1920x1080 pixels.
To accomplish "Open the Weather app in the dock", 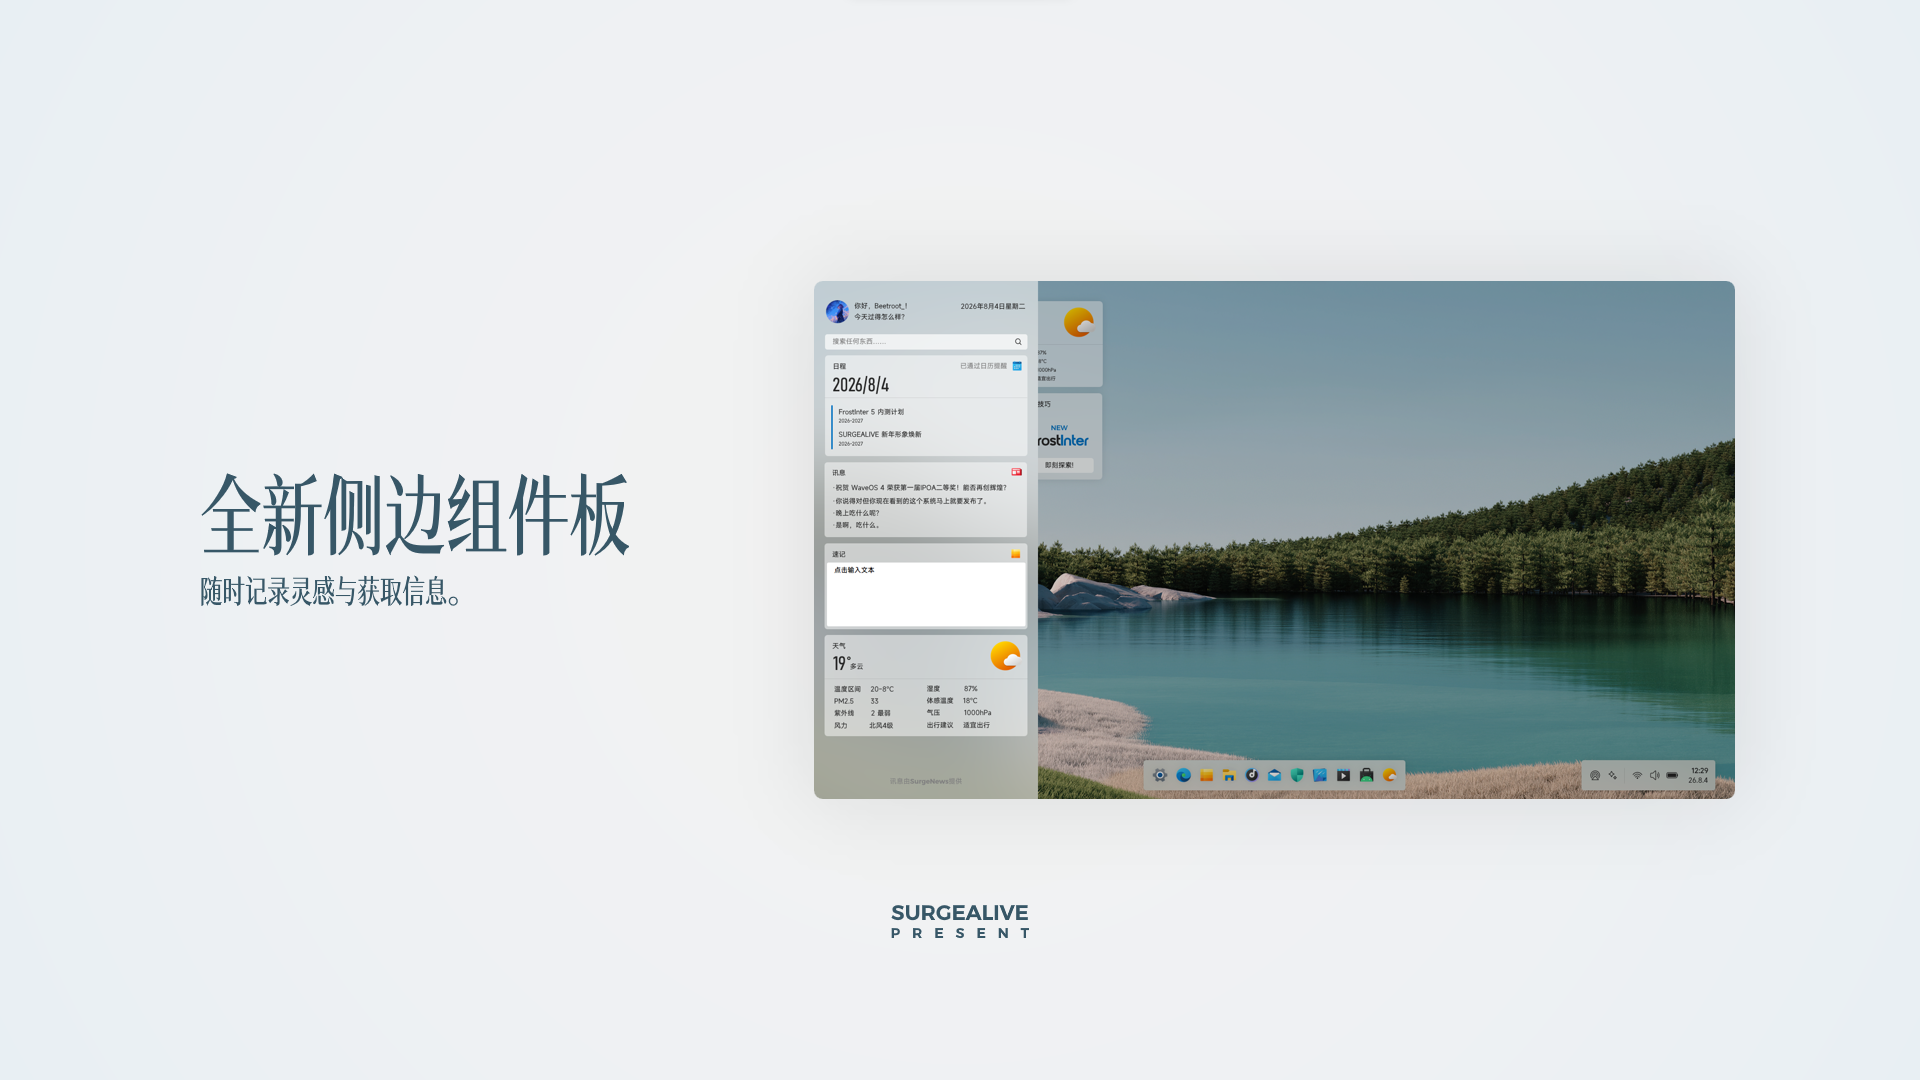I will click(x=1389, y=775).
